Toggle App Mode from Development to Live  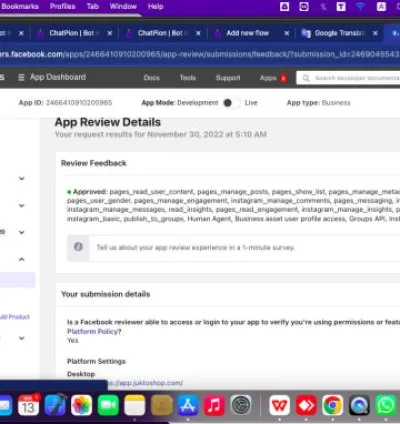[x=232, y=103]
